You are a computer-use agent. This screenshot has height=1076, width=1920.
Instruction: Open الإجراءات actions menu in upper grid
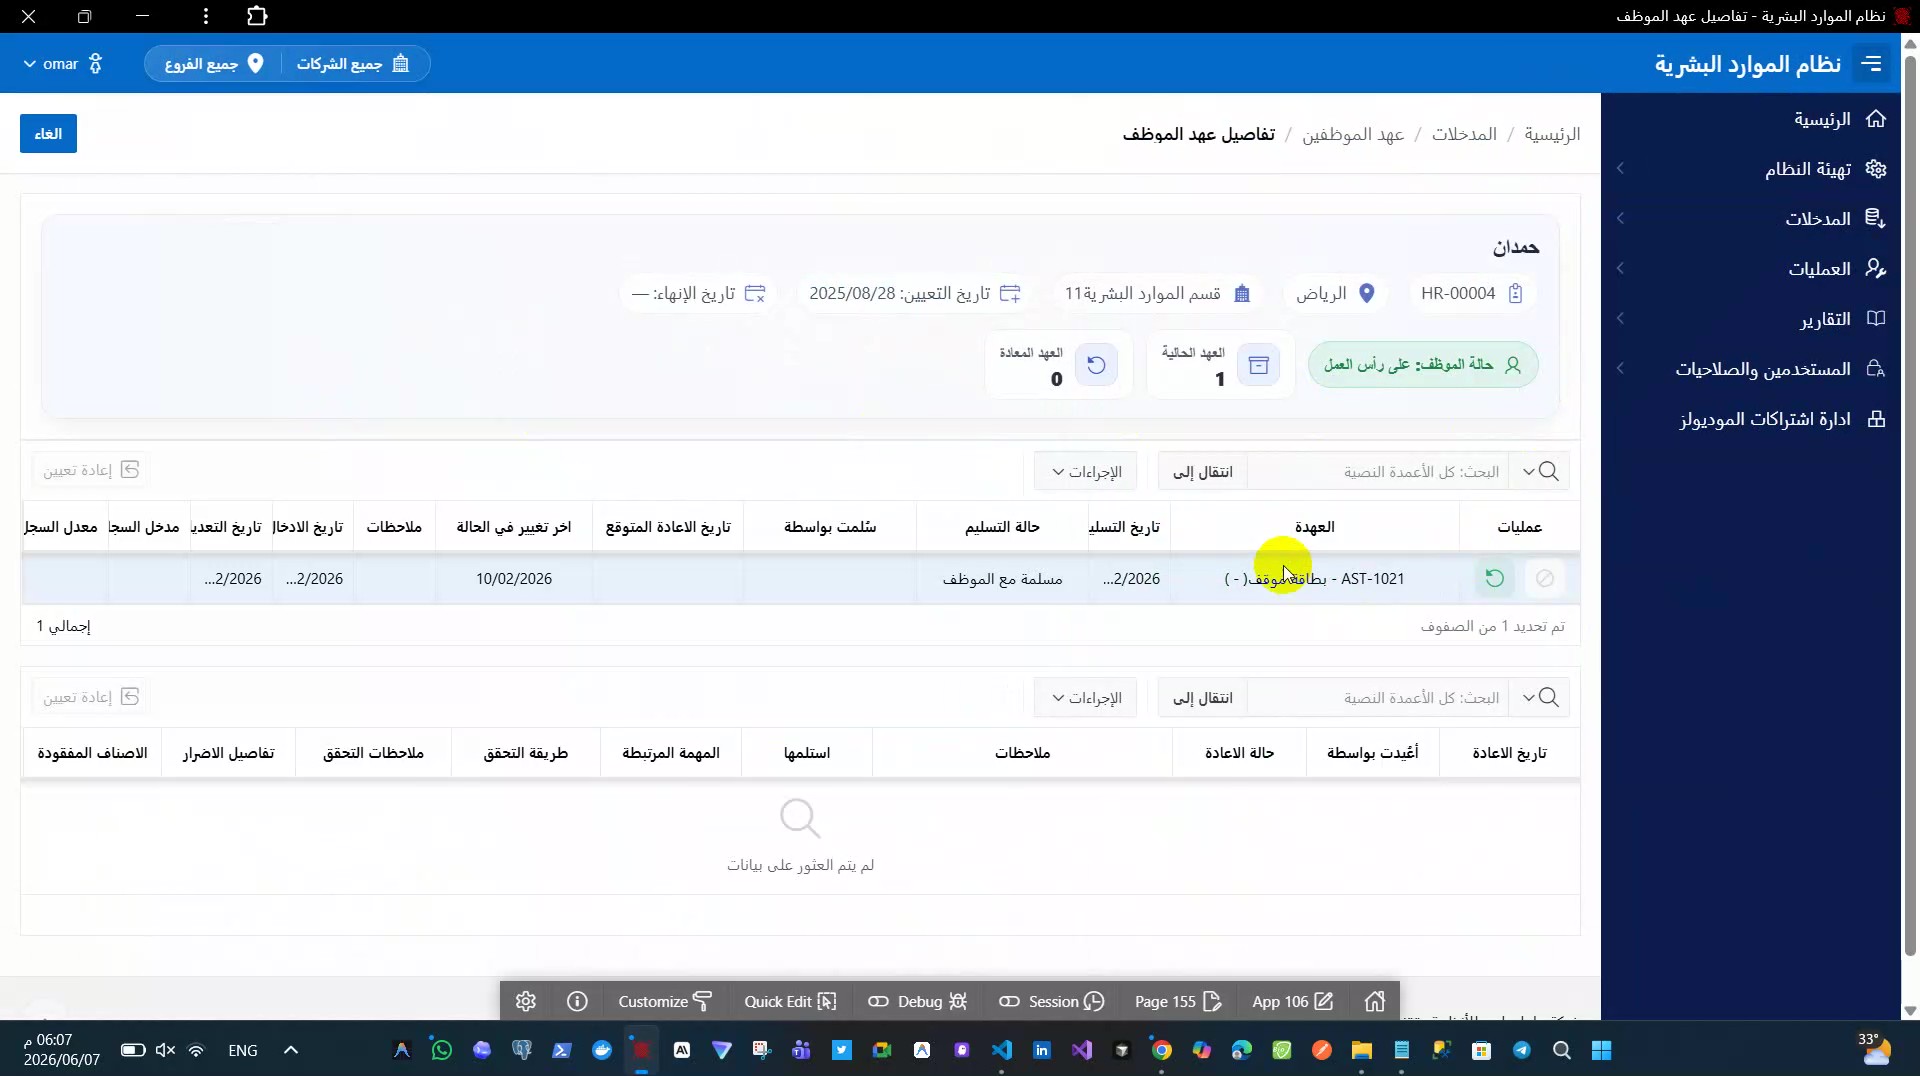(1085, 471)
